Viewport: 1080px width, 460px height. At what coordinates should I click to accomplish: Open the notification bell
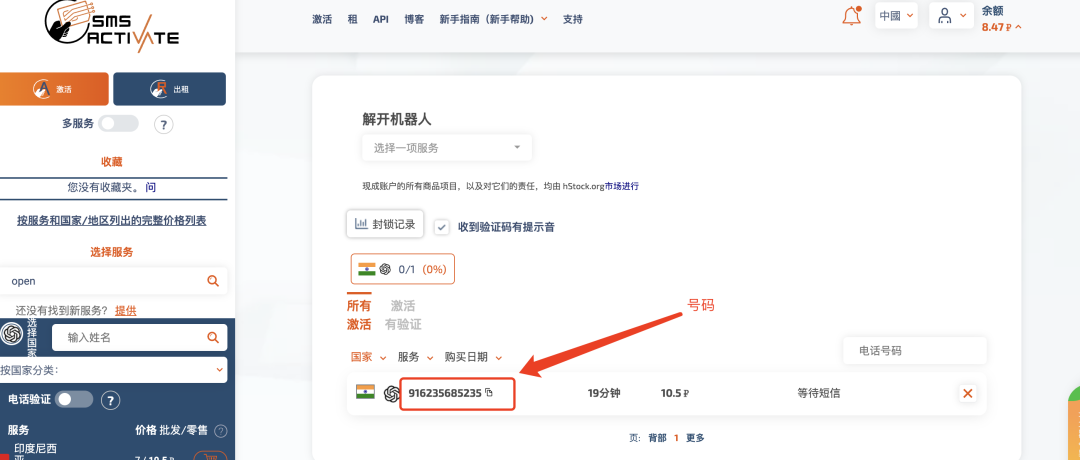(852, 16)
